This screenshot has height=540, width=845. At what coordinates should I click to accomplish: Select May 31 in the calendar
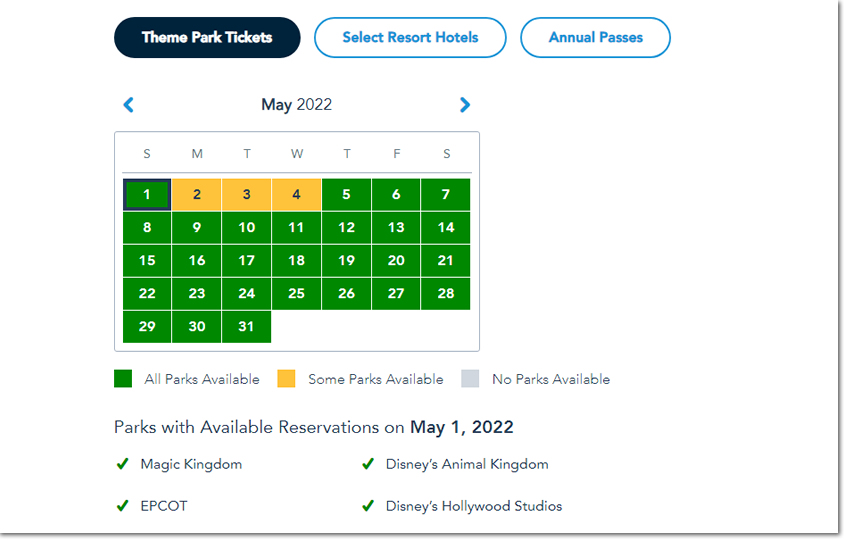246,327
